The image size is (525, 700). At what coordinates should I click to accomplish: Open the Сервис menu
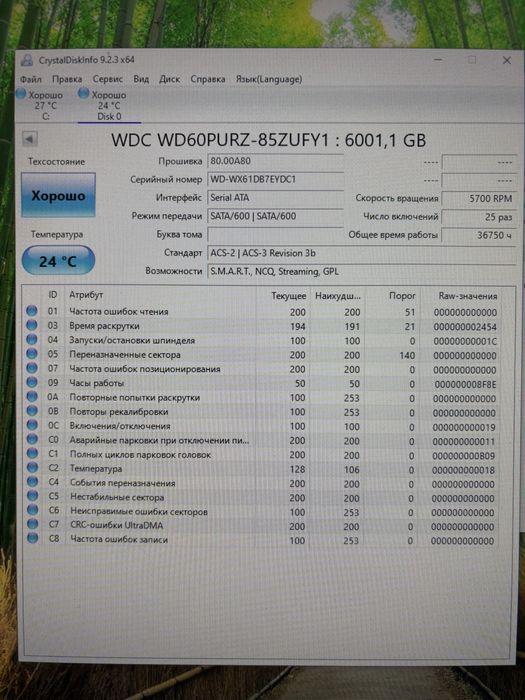tap(108, 79)
